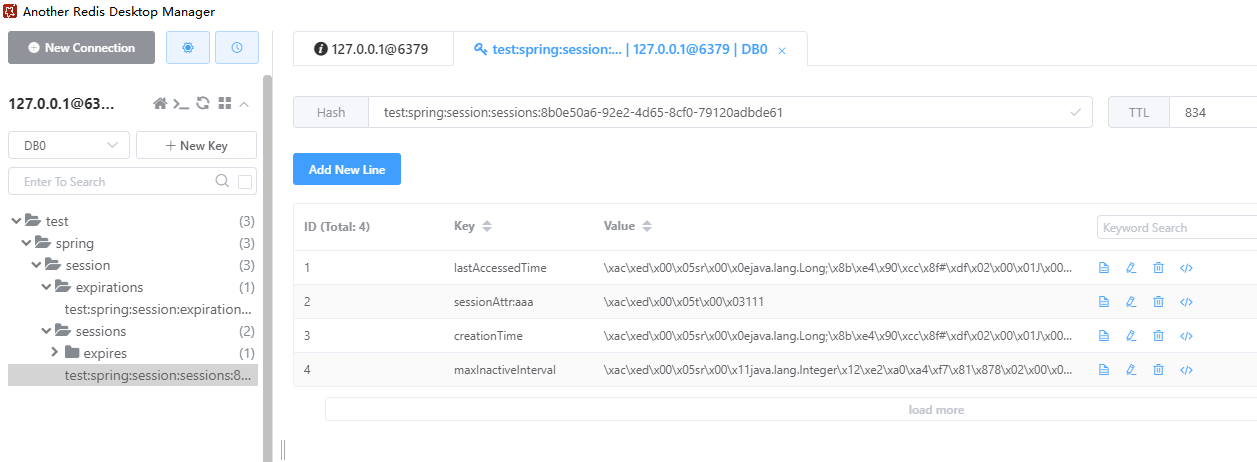Click the New Key button
This screenshot has width=1257, height=462.
click(196, 145)
